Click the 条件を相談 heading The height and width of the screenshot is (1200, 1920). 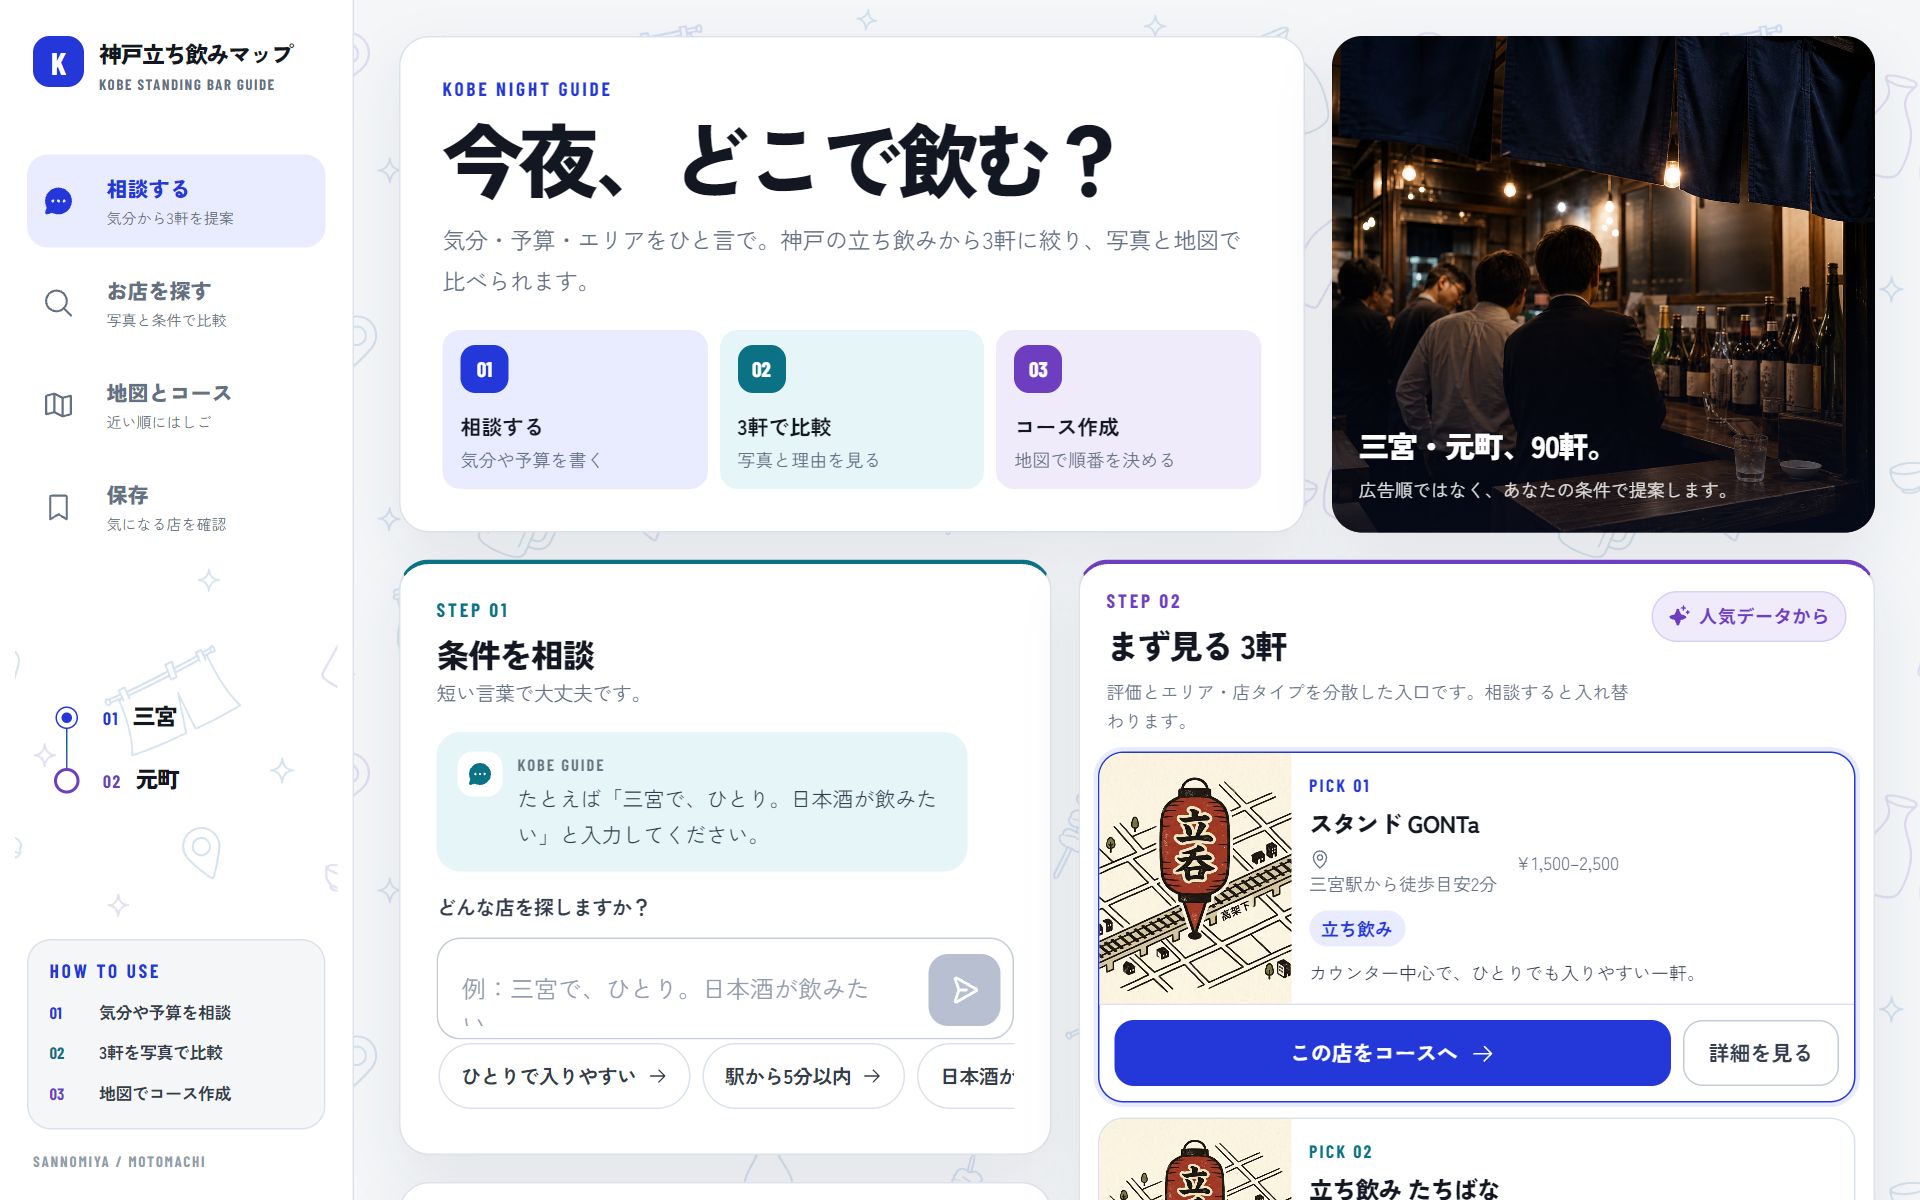(516, 655)
